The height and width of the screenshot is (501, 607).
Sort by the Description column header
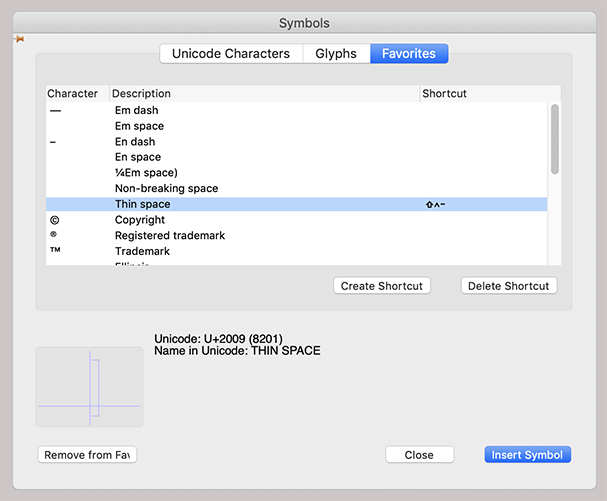click(264, 94)
